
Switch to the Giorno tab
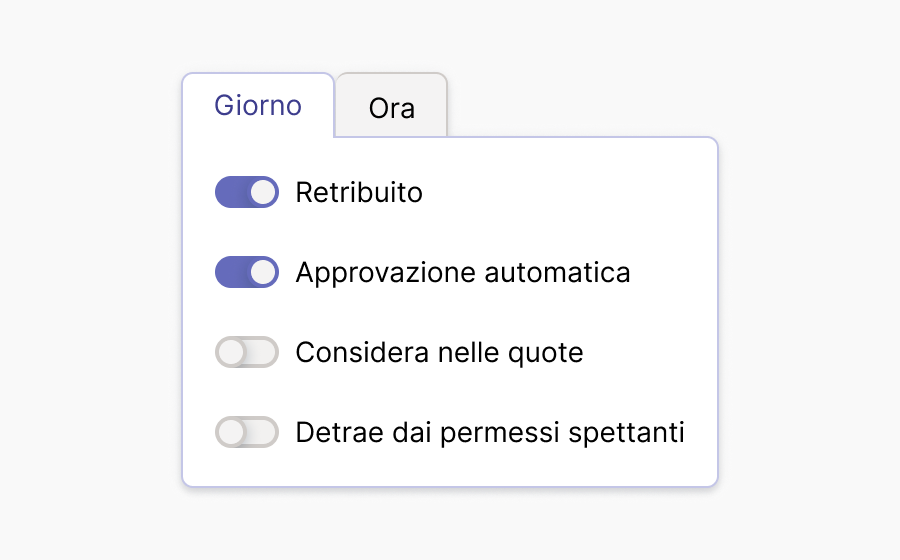tap(258, 105)
